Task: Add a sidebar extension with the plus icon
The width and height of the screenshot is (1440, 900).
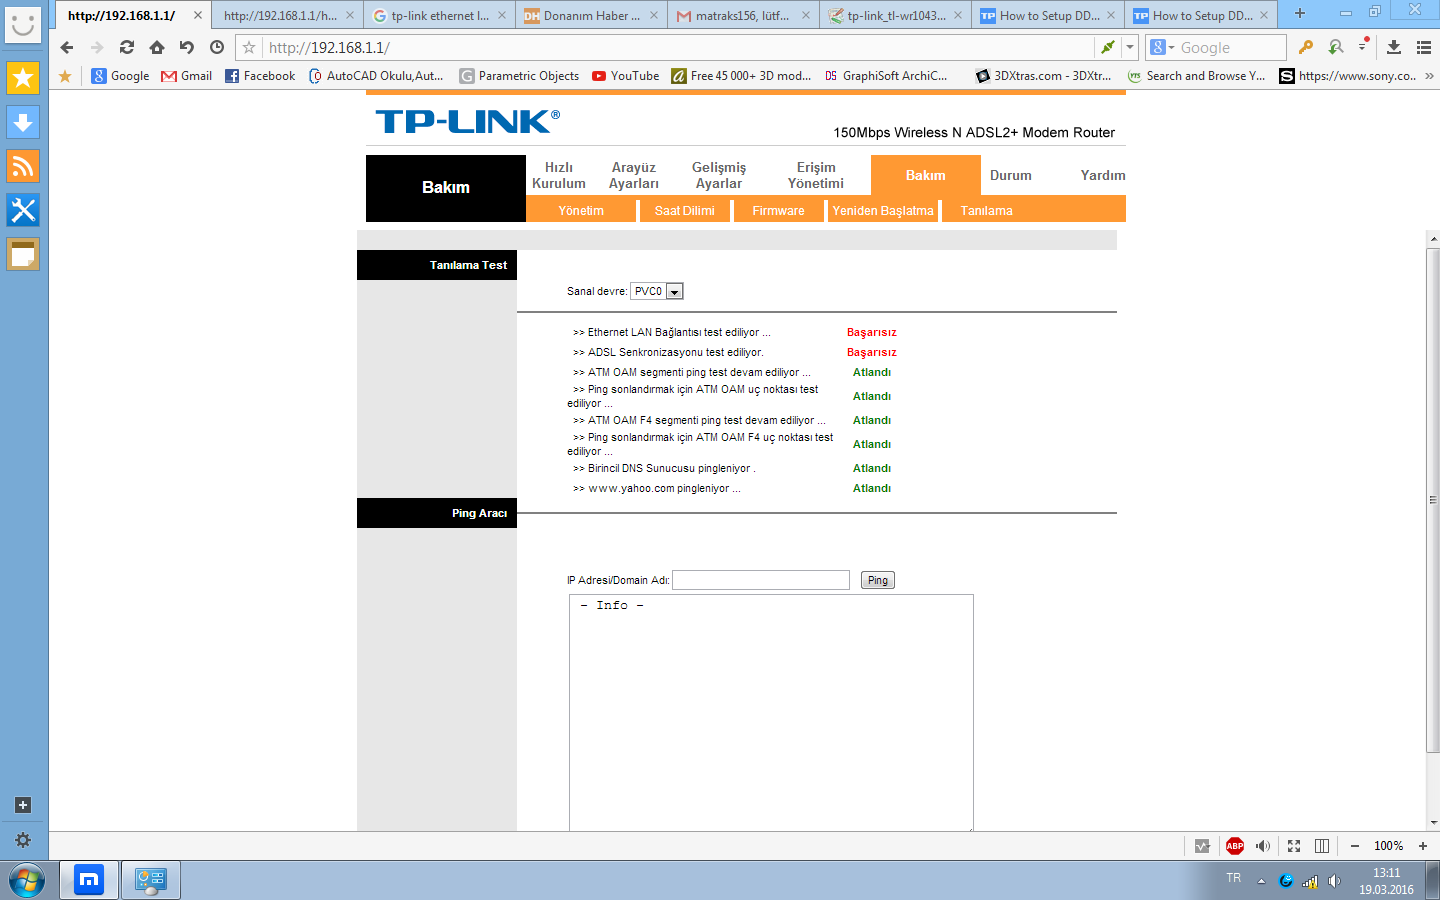Action: coord(23,805)
